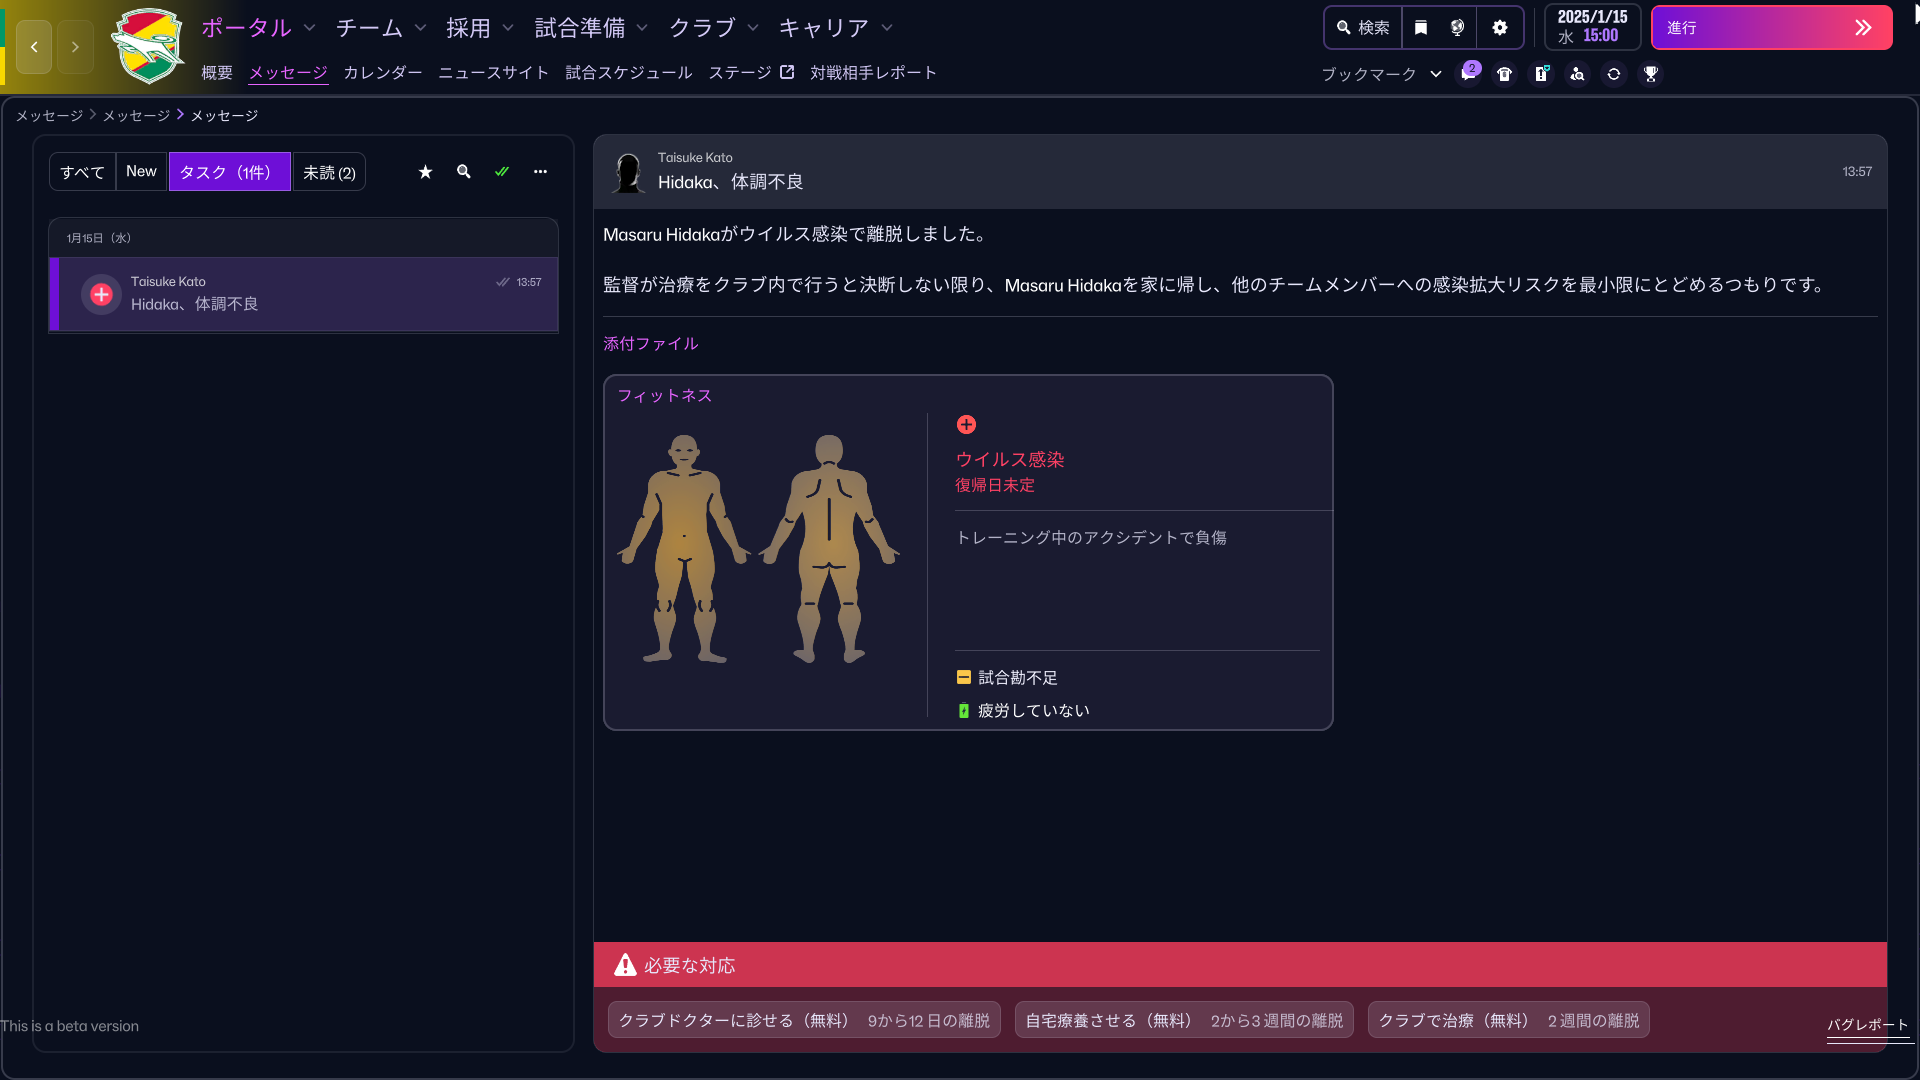The image size is (1920, 1080).
Task: Click 進行 to continue the game
Action: pos(1771,28)
